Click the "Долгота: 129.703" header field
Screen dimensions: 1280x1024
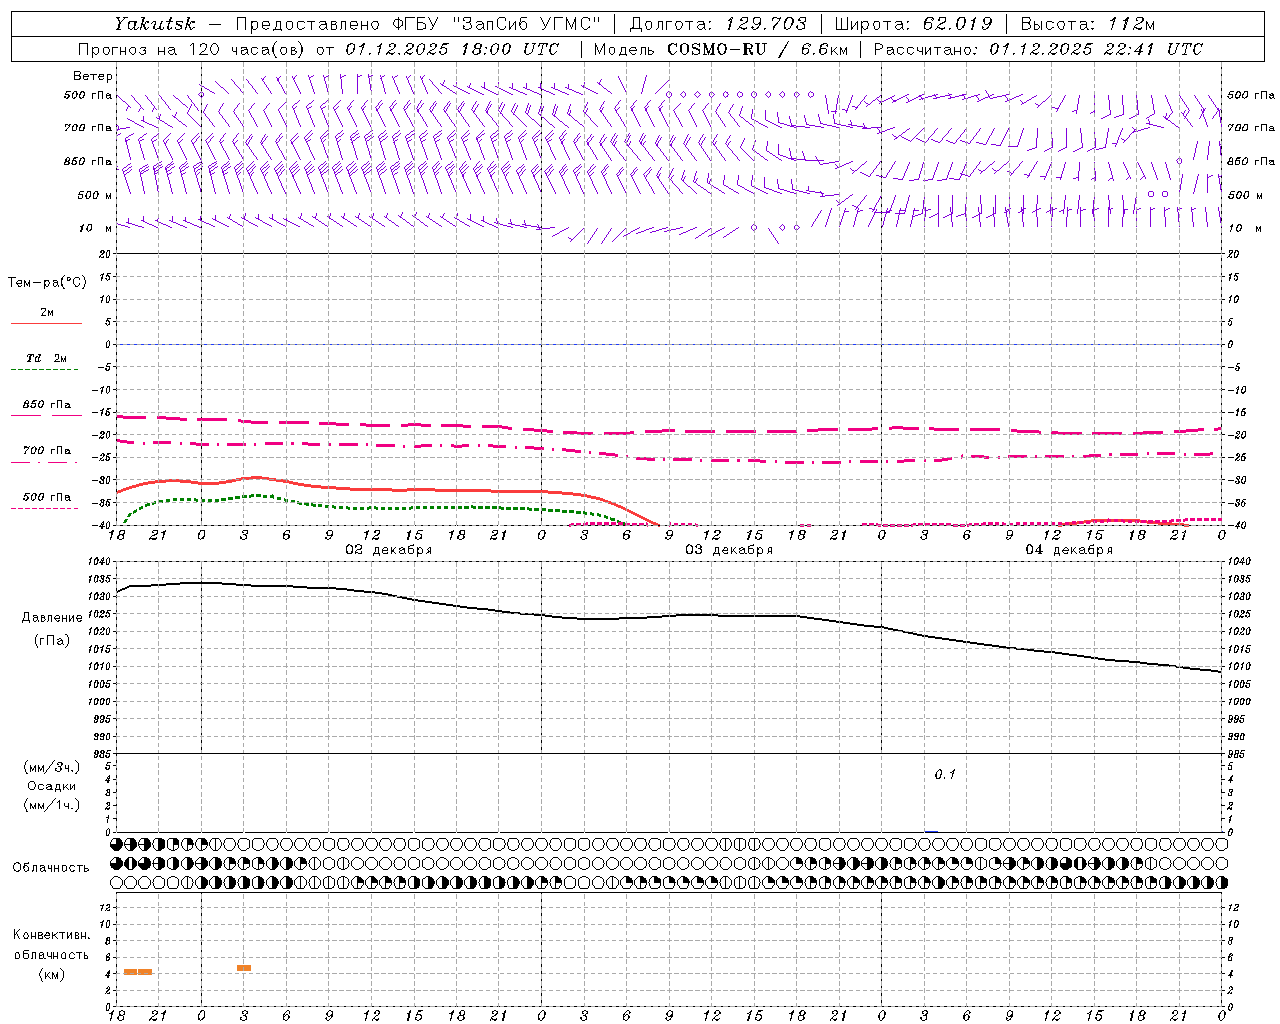coord(717,23)
